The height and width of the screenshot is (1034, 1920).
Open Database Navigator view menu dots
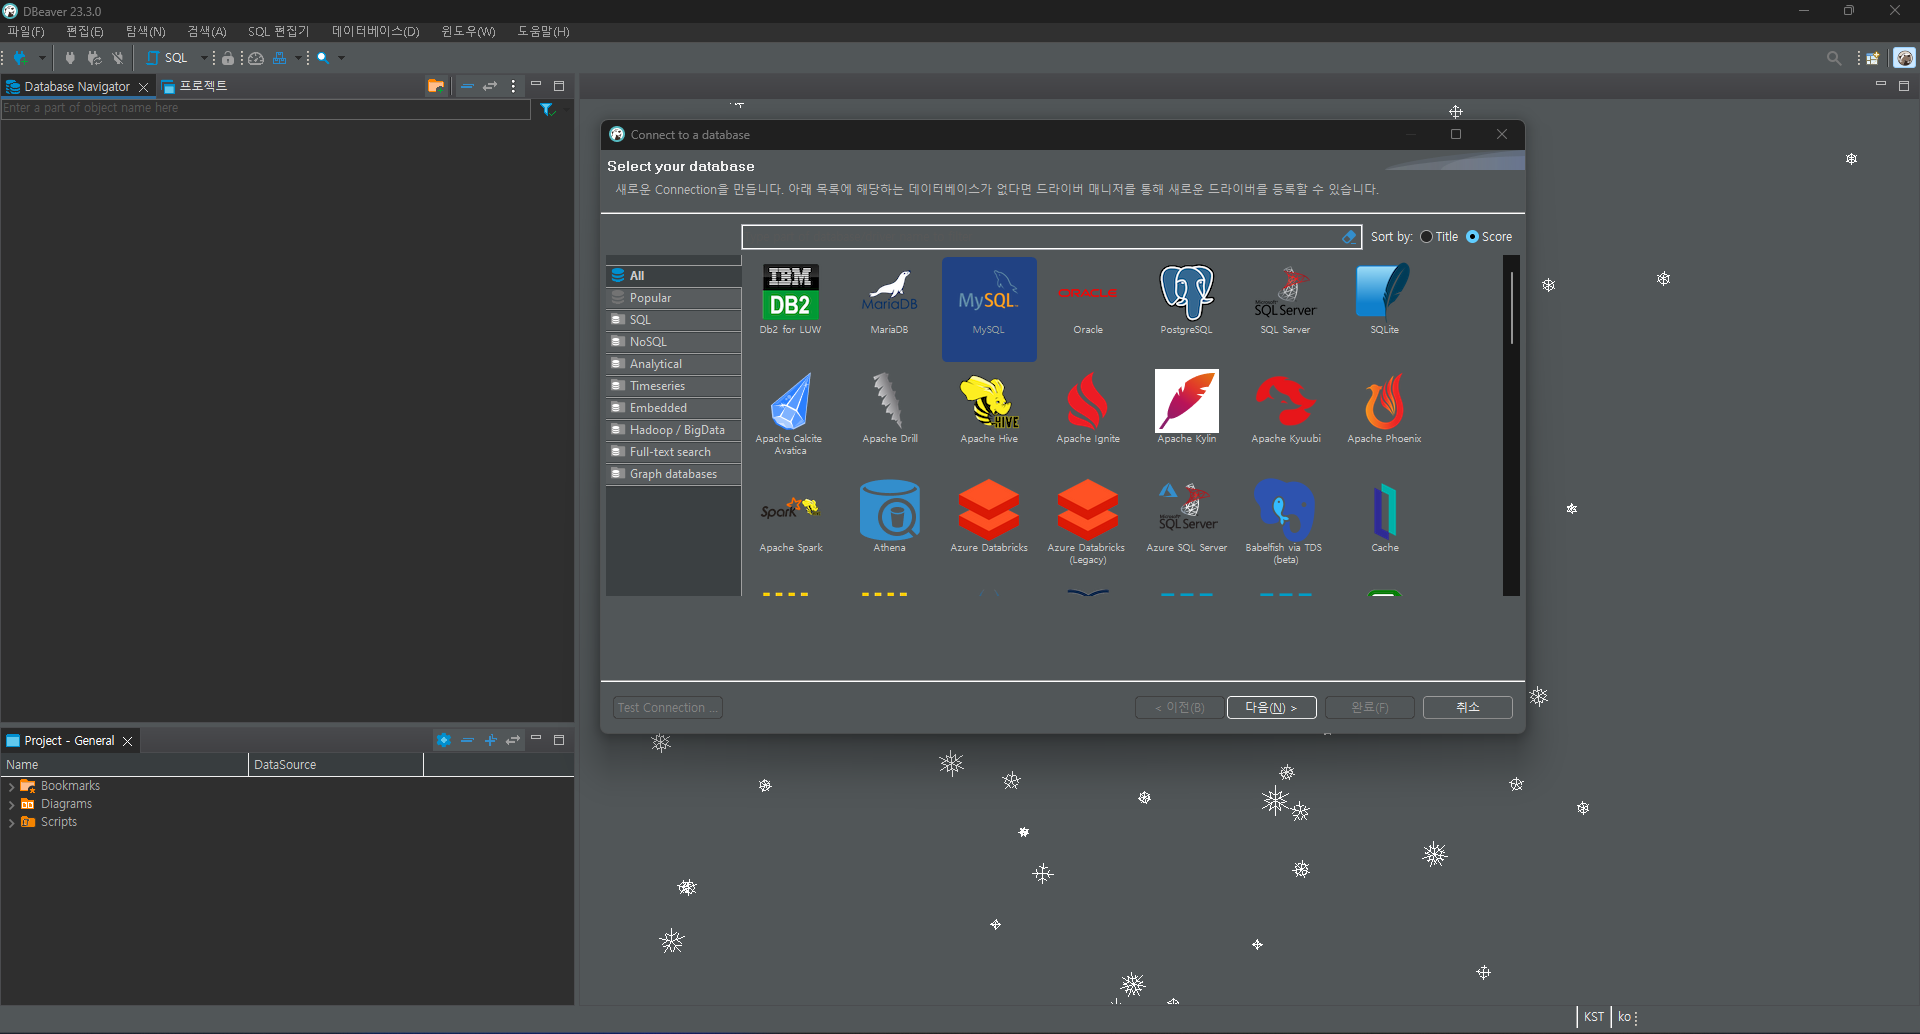click(x=513, y=86)
